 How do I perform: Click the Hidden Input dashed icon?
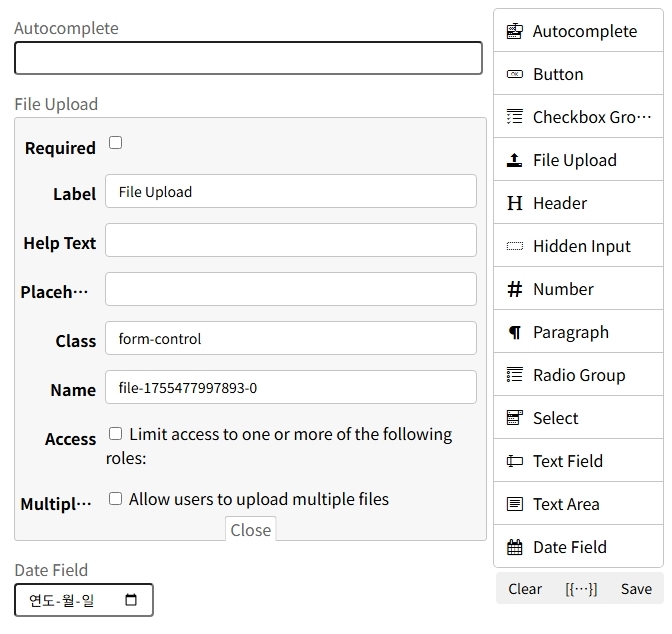514,246
